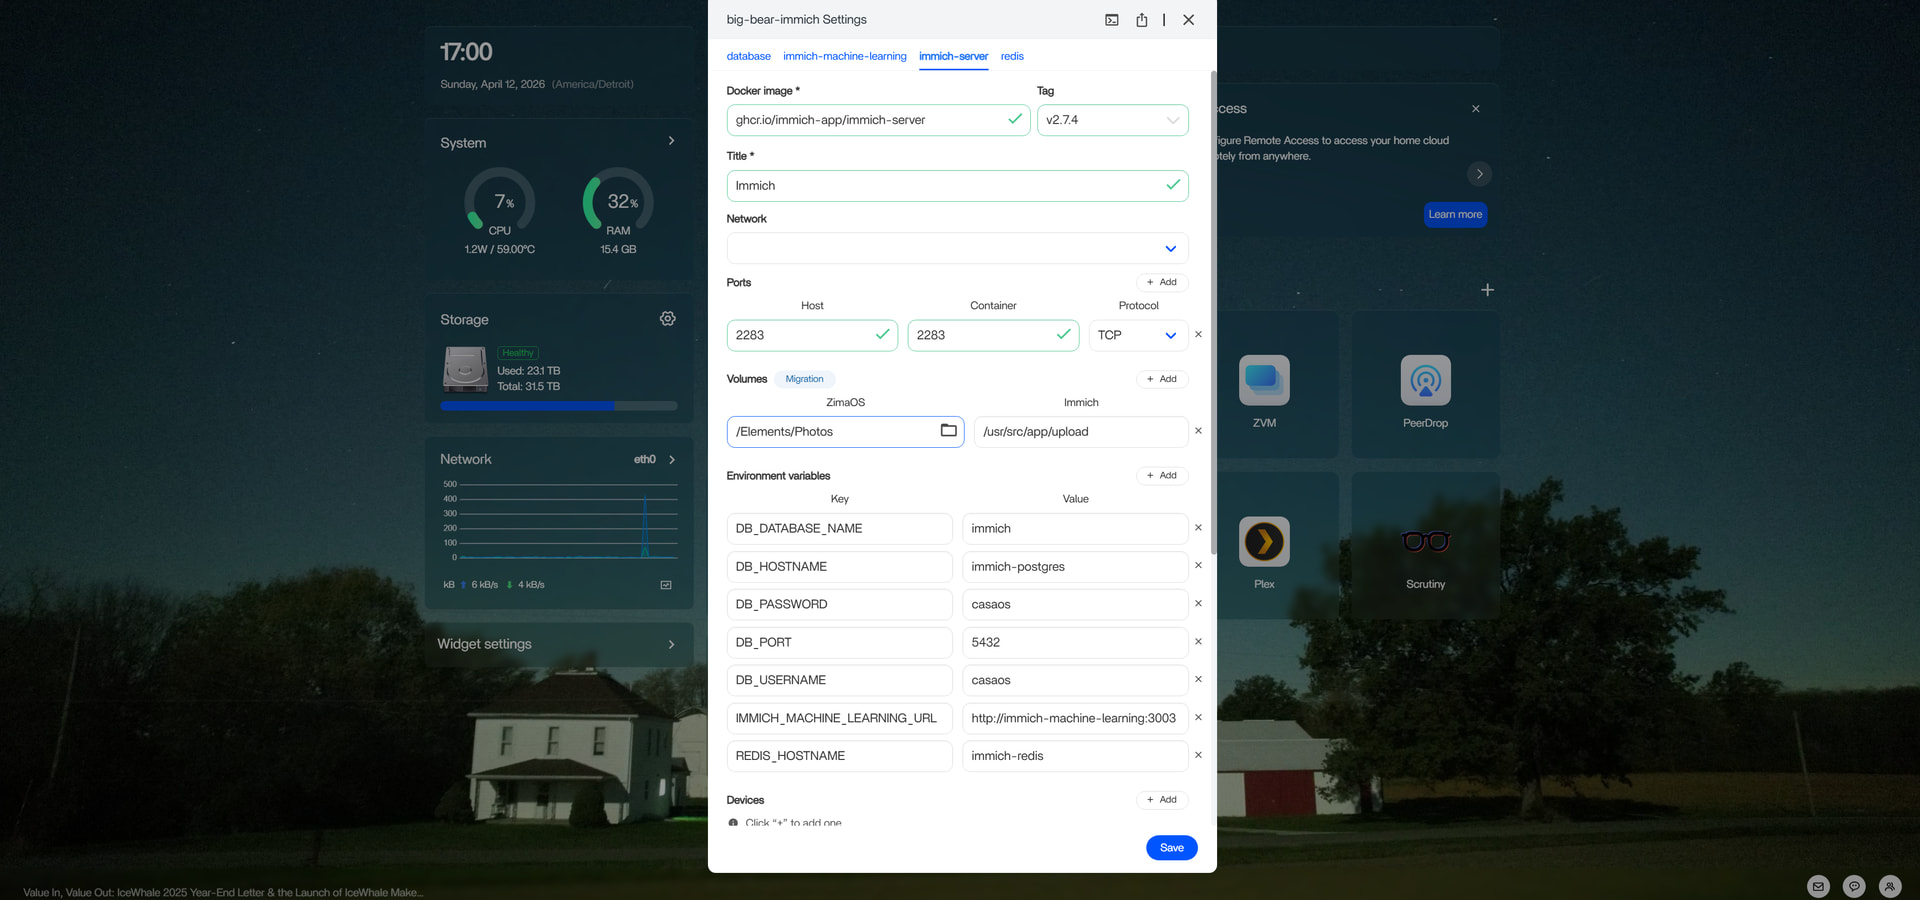This screenshot has height=900, width=1920.
Task: Open the terminal icon in settings header
Action: click(x=1111, y=20)
